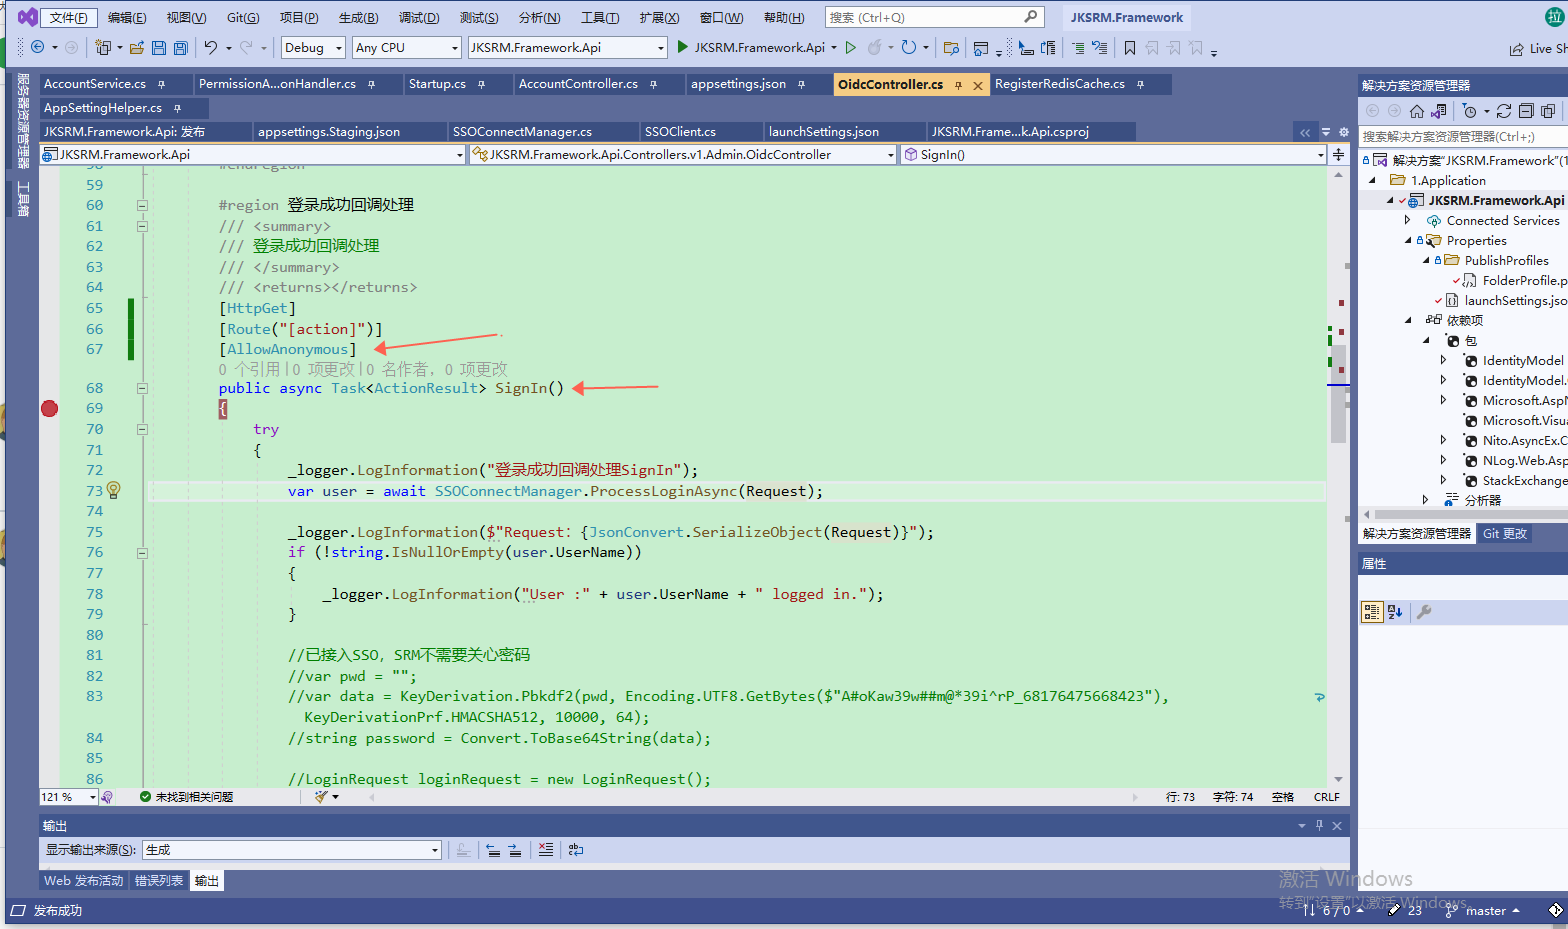Click the Navigate Backward icon
The width and height of the screenshot is (1568, 929).
click(38, 47)
